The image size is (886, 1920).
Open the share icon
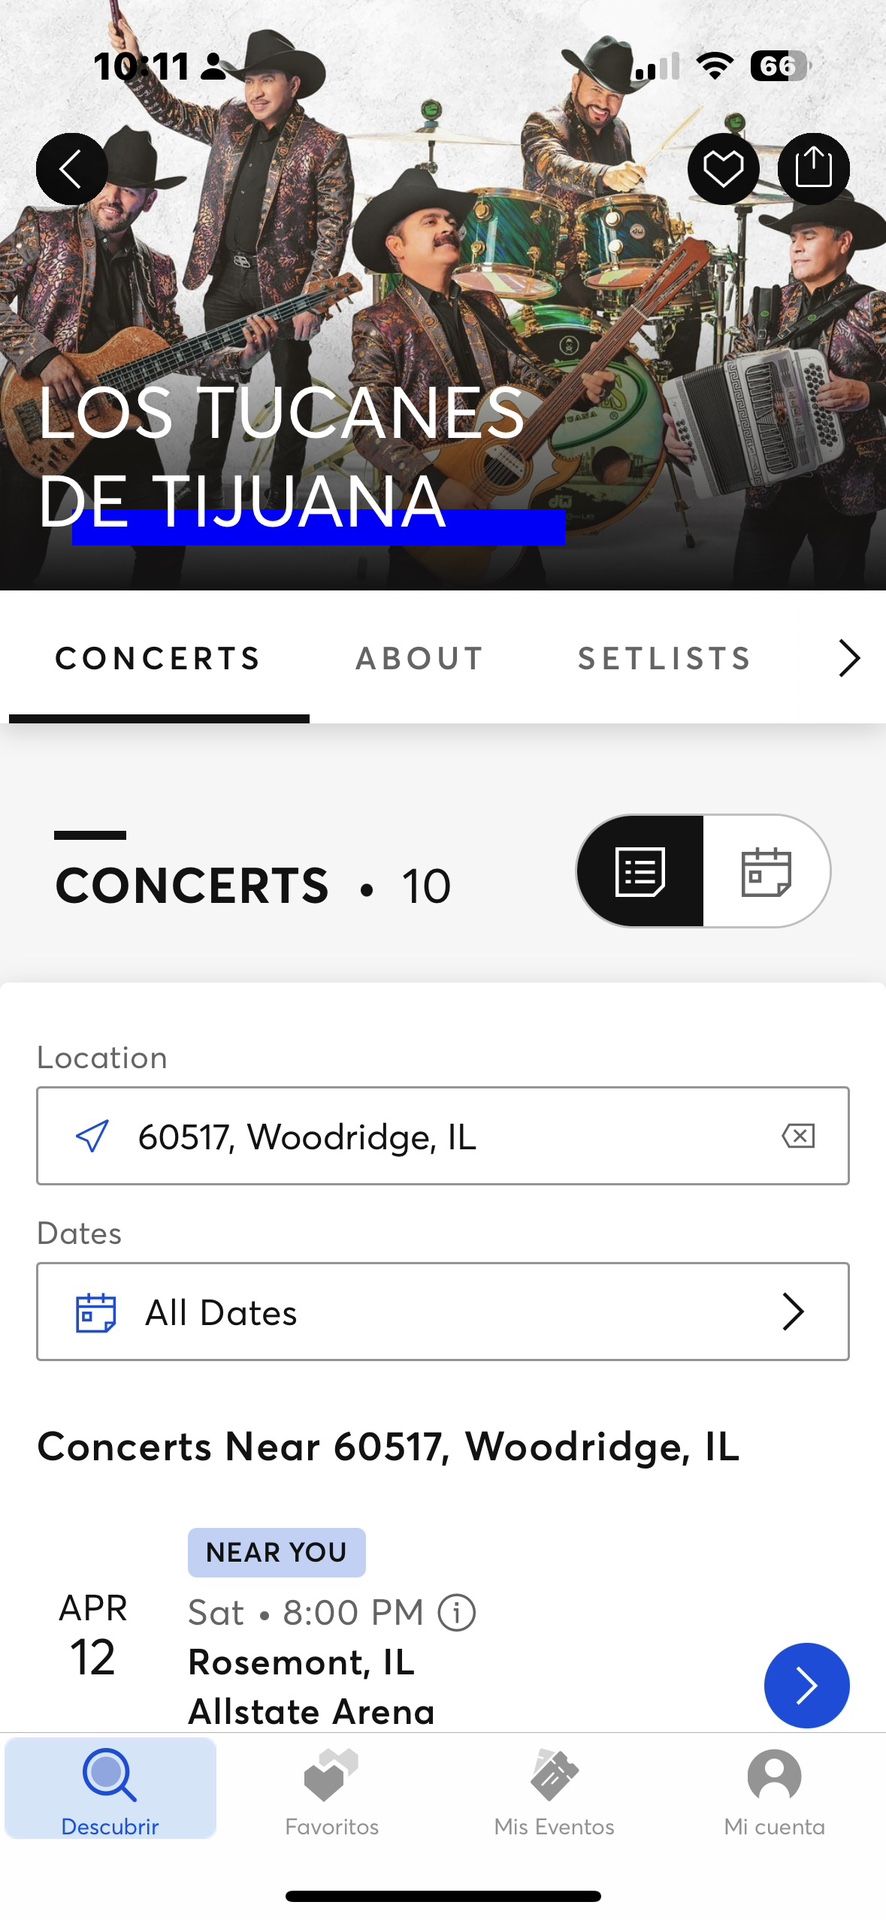click(813, 168)
